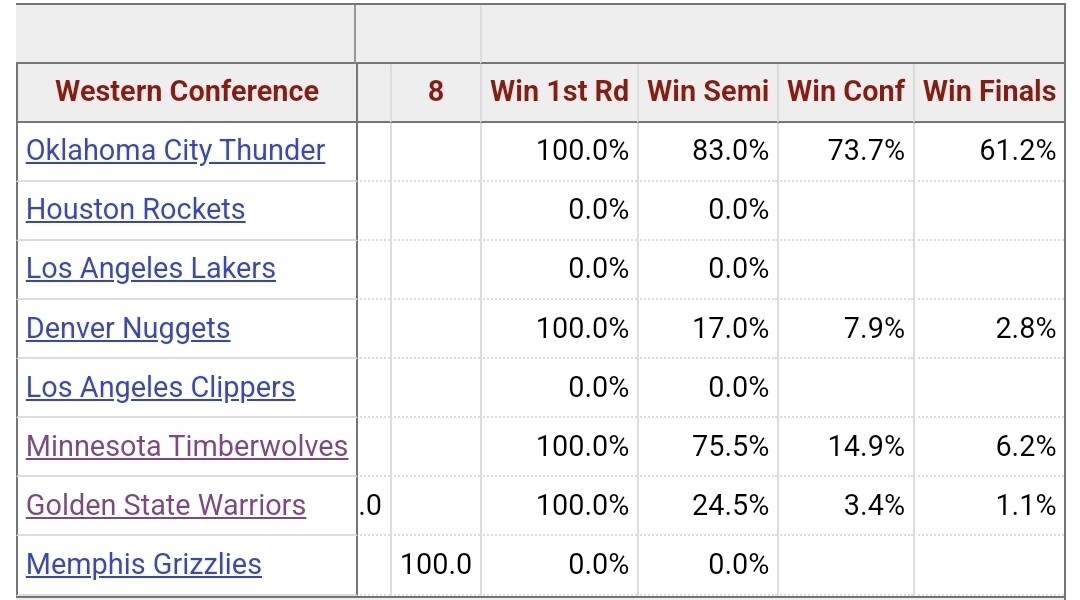The height and width of the screenshot is (600, 1080).
Task: Open the Minnesota Timberwolves team link
Action: pos(187,446)
